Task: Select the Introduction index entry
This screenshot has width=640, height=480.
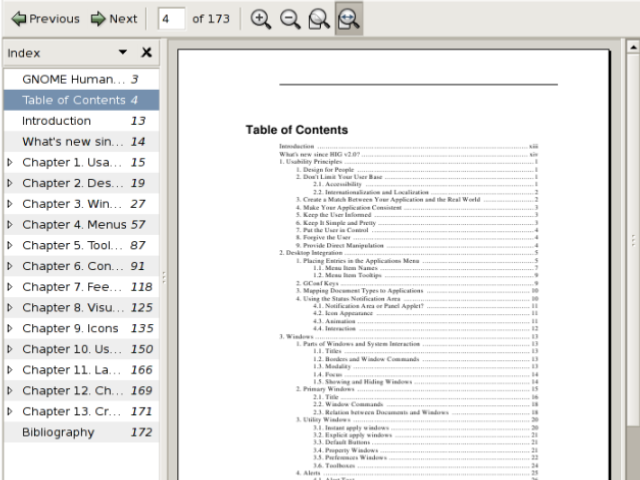Action: point(56,121)
